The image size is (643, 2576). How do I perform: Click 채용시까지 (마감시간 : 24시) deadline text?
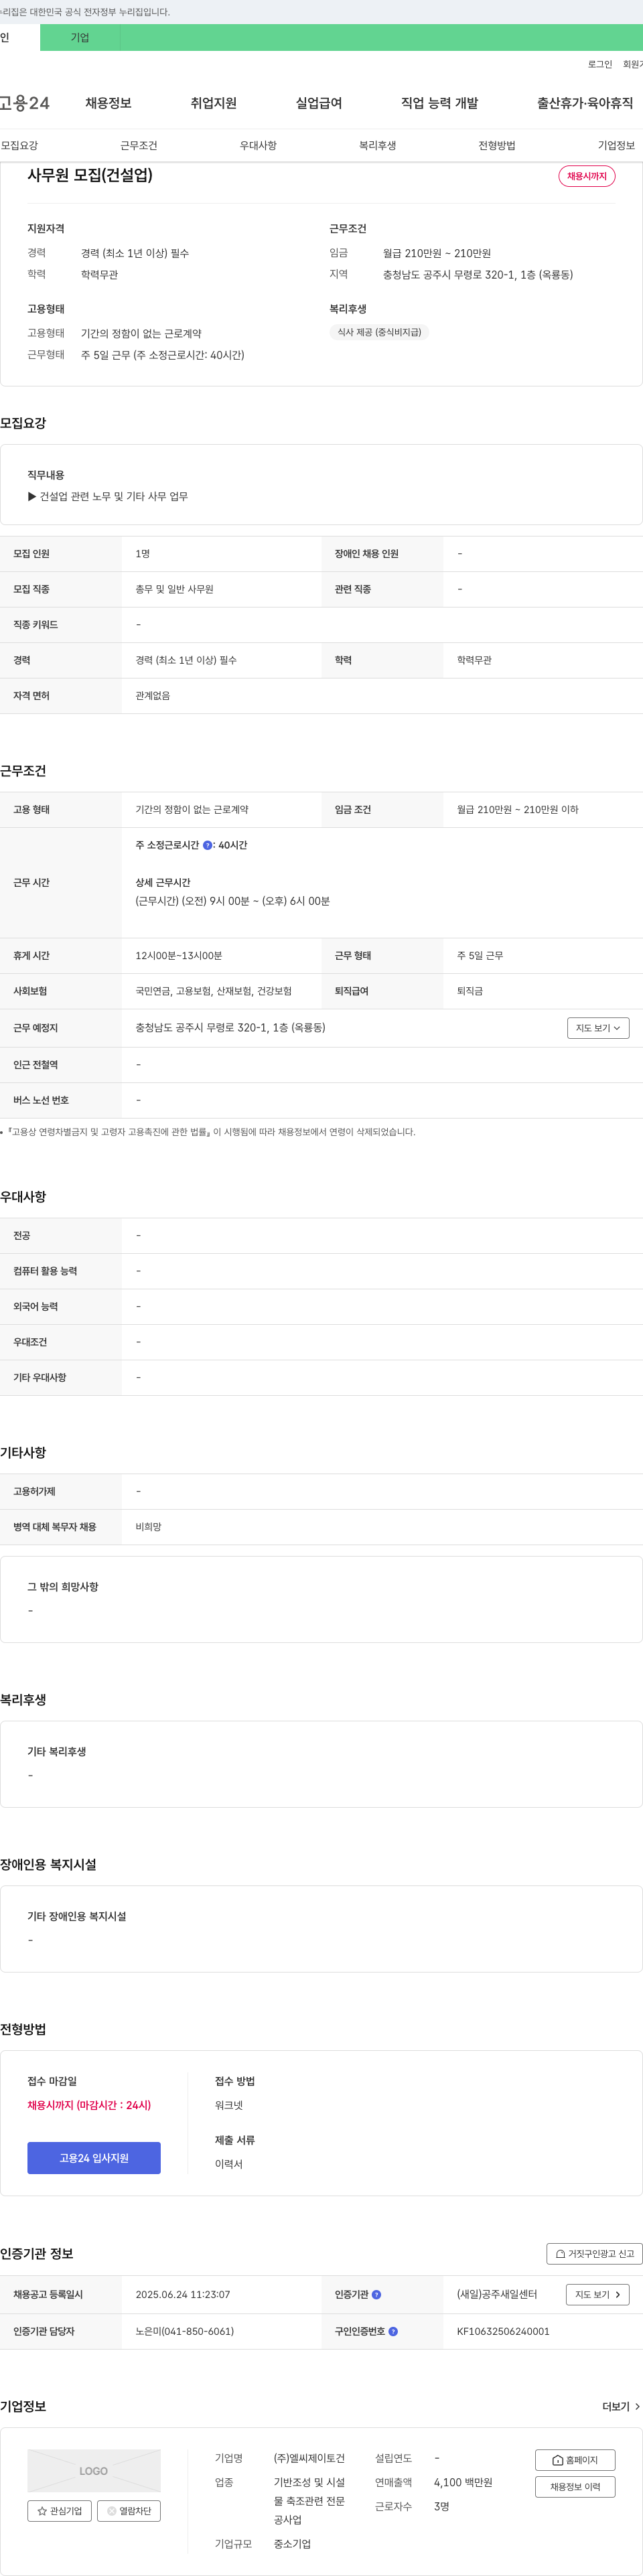click(x=89, y=2105)
